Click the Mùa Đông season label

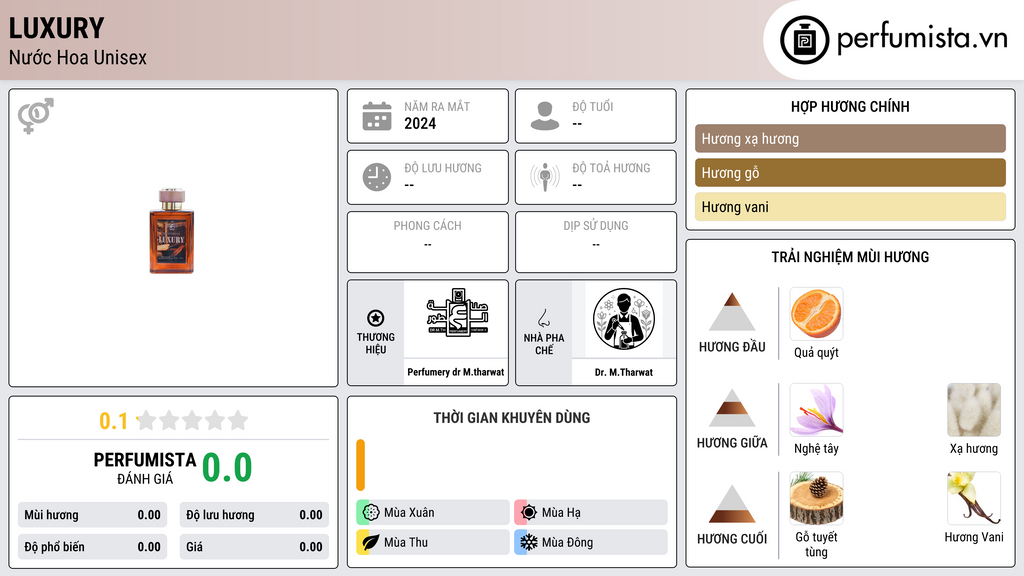[x=568, y=542]
